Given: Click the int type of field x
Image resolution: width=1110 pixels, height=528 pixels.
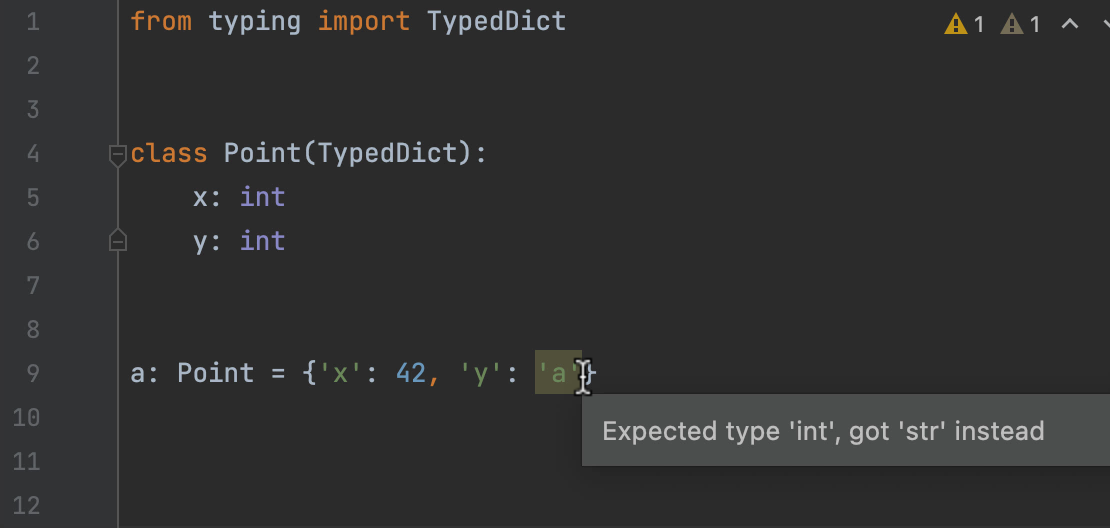Looking at the screenshot, I should coord(262,197).
